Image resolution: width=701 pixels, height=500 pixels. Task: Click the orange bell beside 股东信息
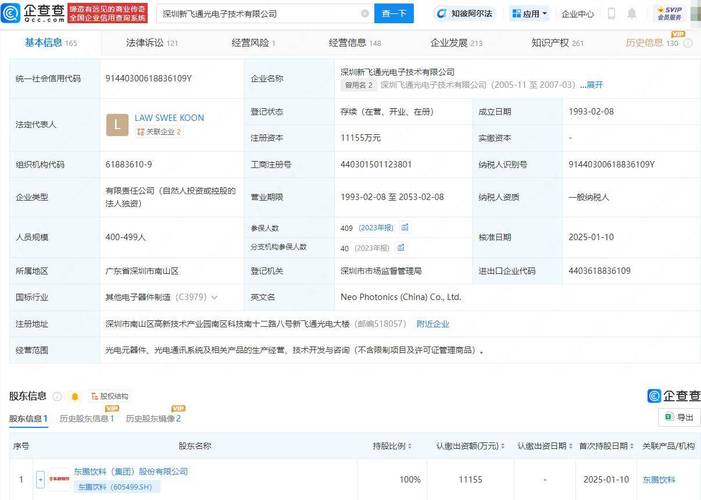pos(75,396)
